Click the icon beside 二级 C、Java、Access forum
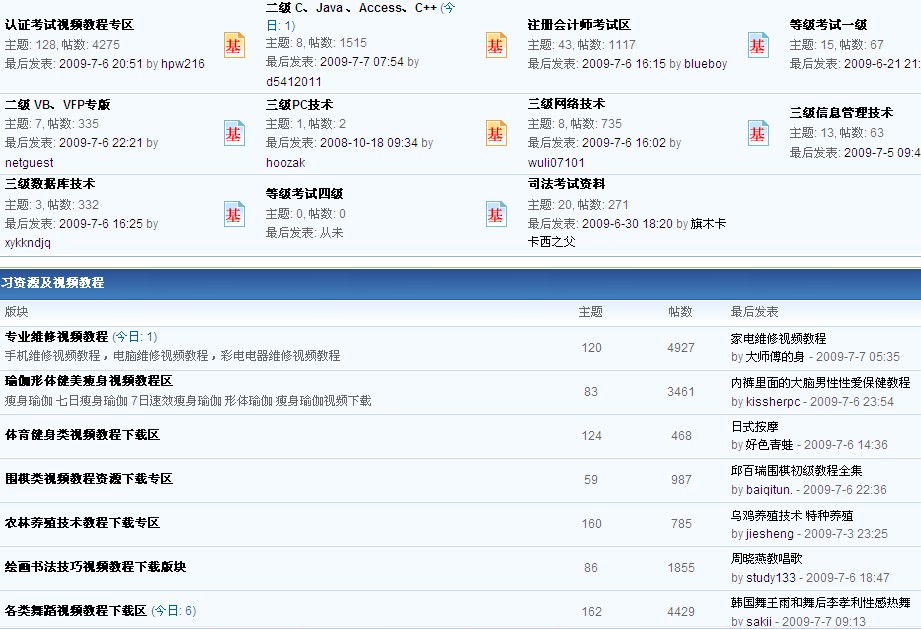 point(234,45)
